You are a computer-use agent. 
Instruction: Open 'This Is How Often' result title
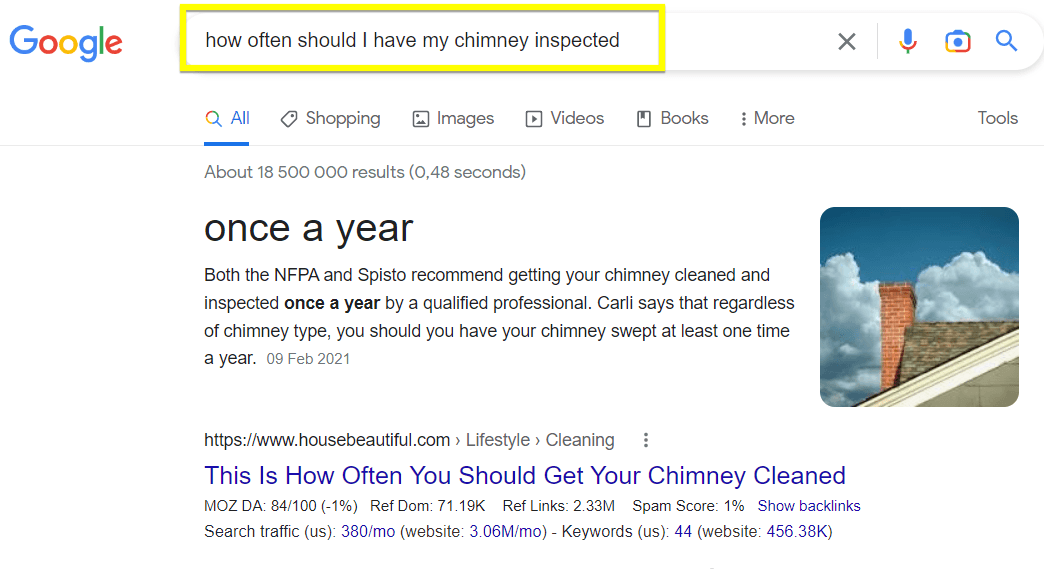tap(525, 475)
